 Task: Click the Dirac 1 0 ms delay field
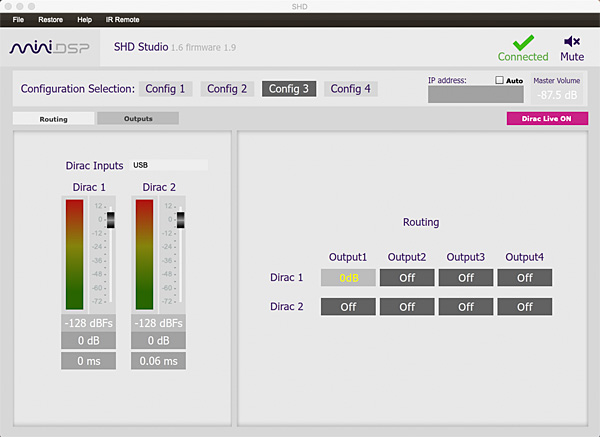pyautogui.click(x=88, y=361)
